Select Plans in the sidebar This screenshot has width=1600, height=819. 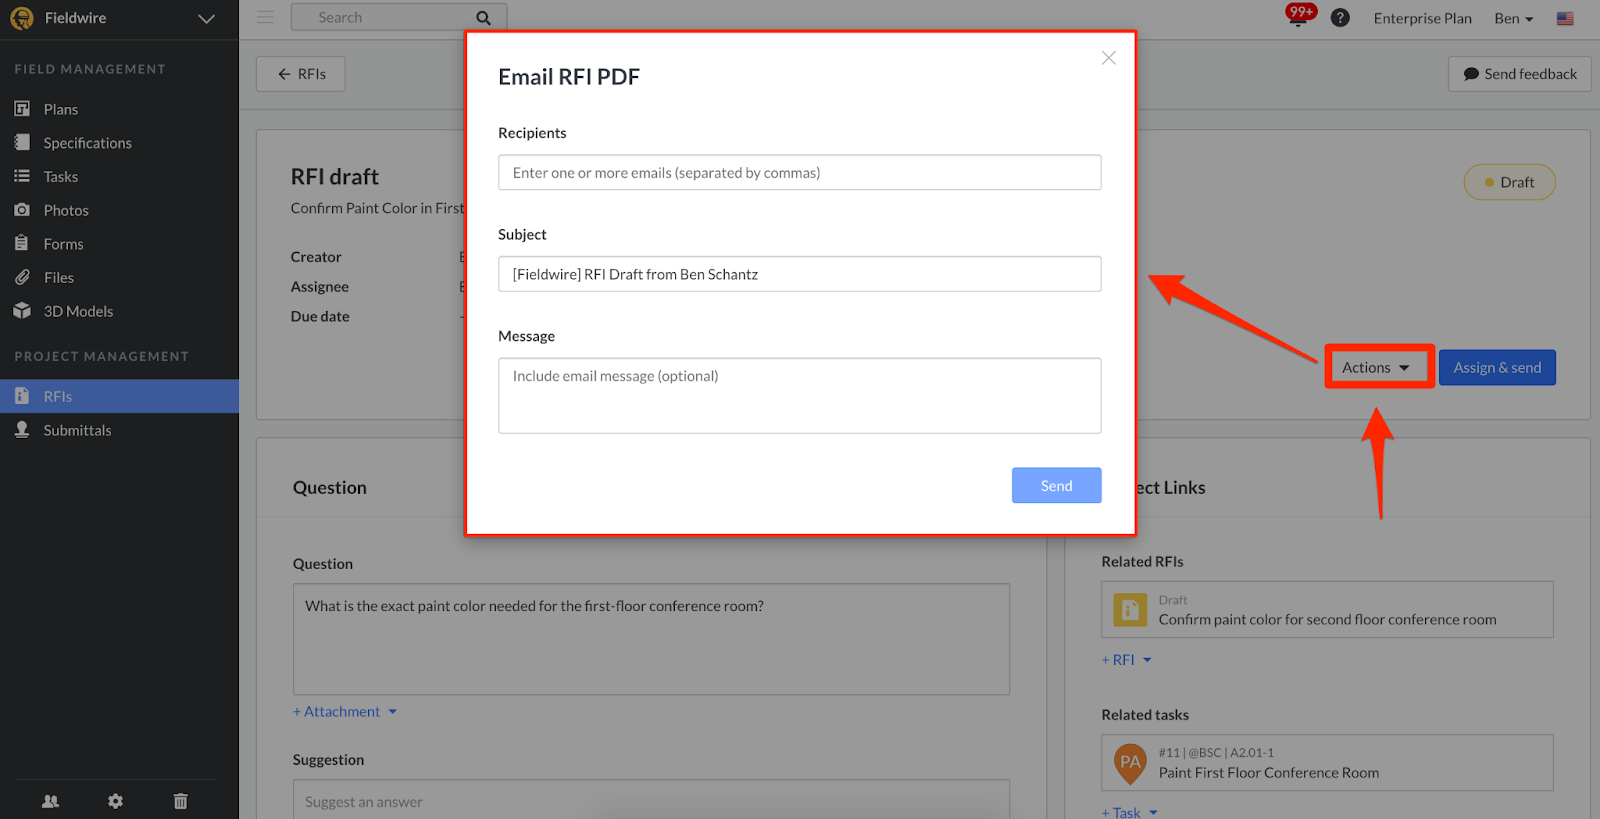click(60, 109)
